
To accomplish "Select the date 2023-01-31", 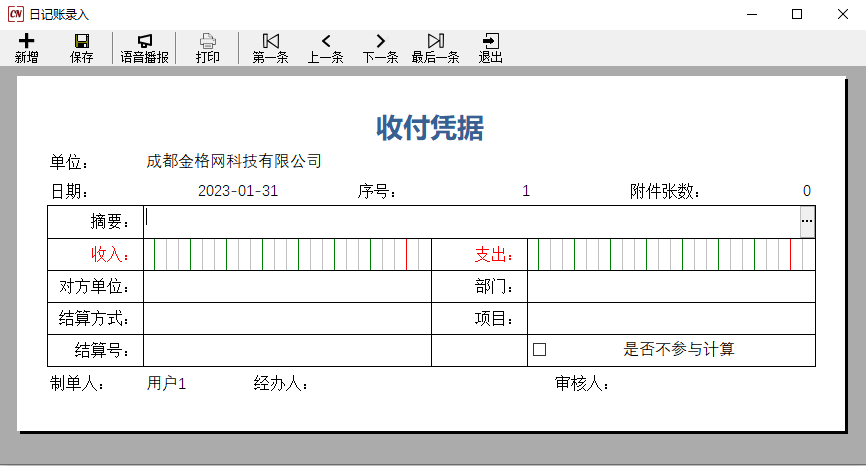I will pos(238,191).
